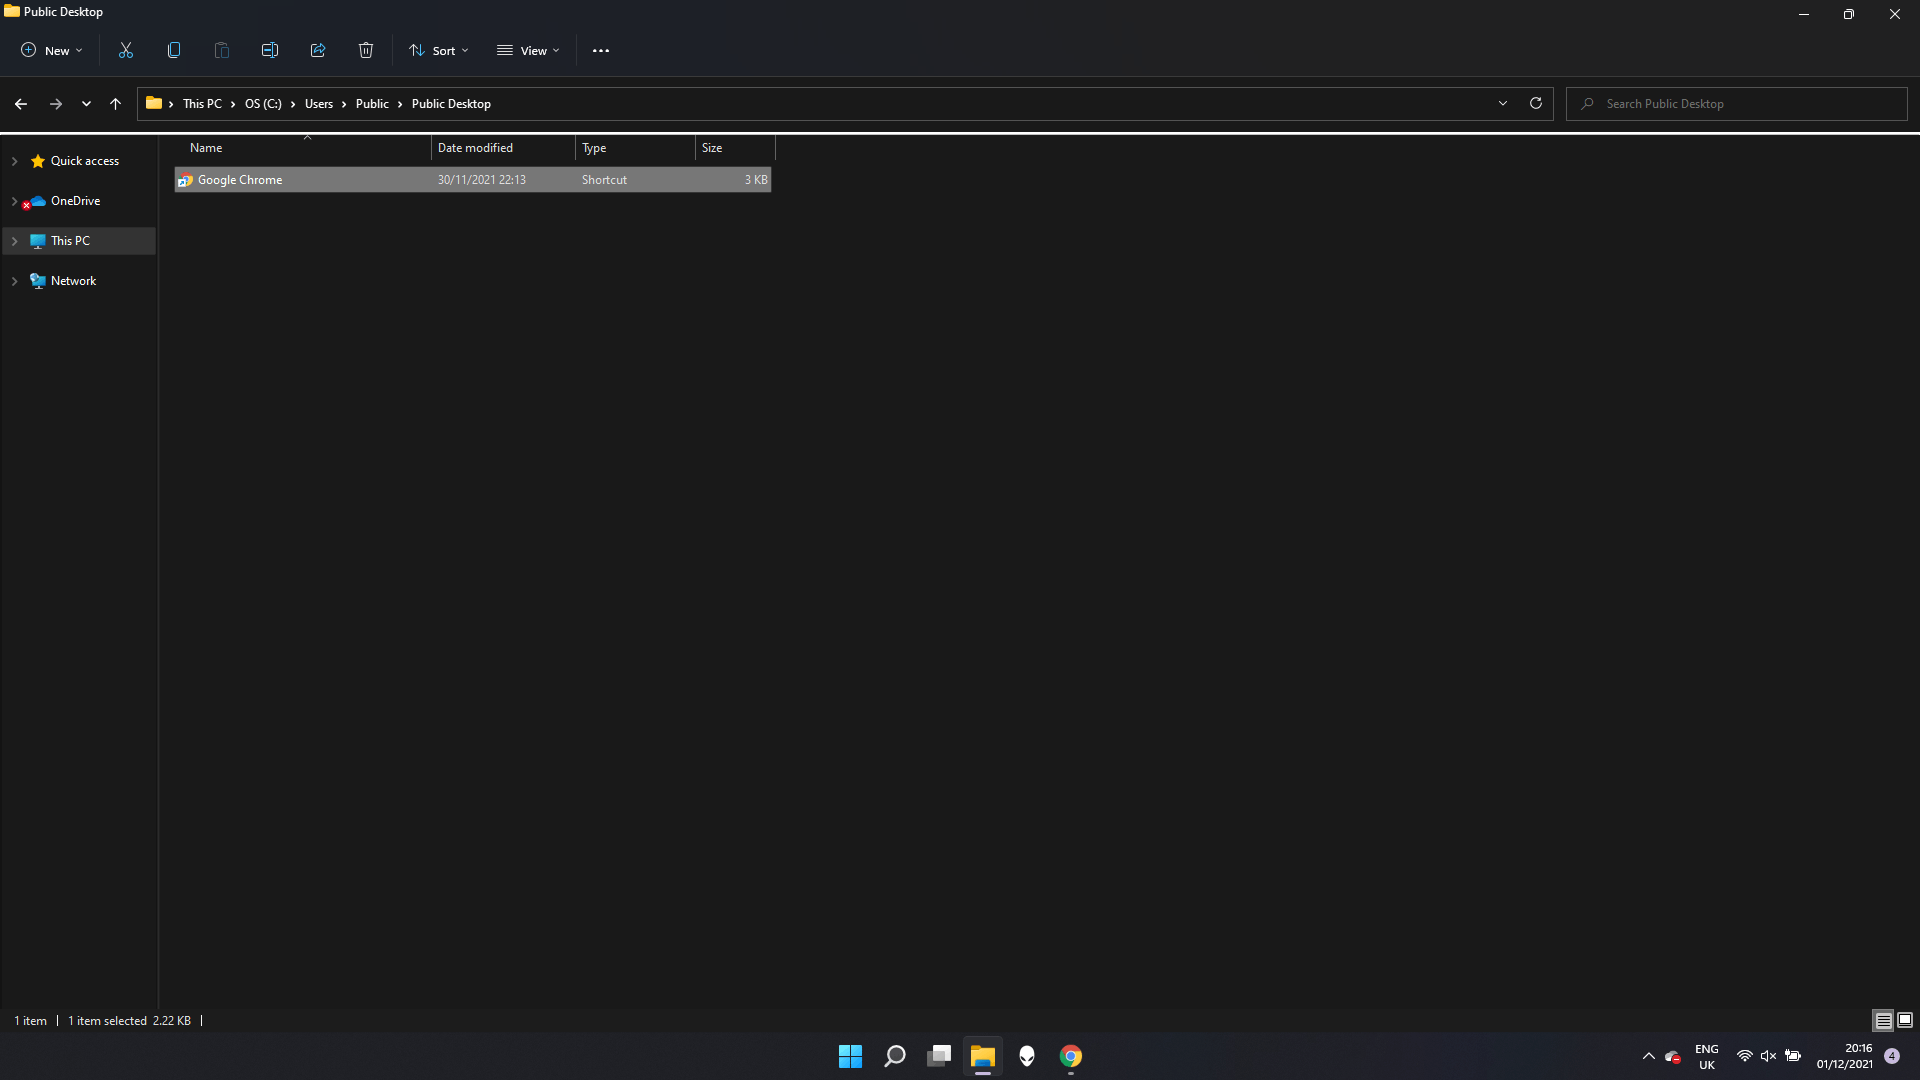Image resolution: width=1920 pixels, height=1080 pixels.
Task: Click Users in the address breadcrumb
Action: 319,104
